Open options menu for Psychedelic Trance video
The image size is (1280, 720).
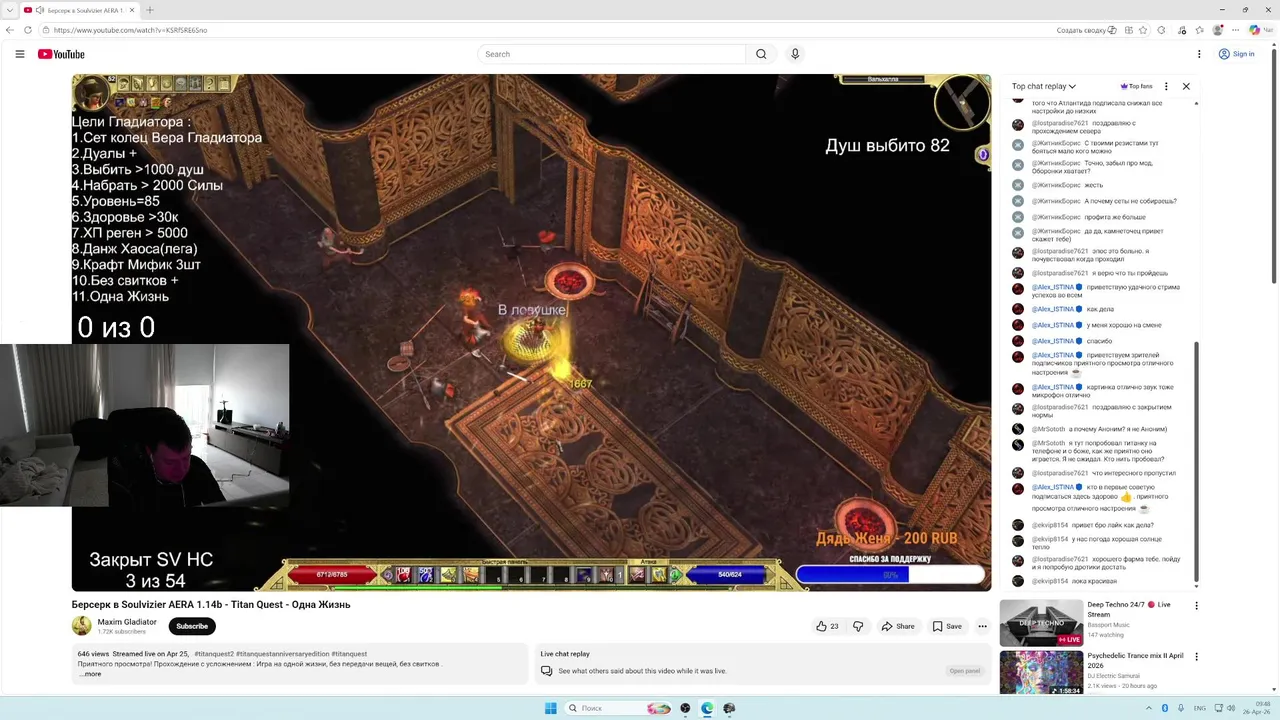[x=1196, y=657]
